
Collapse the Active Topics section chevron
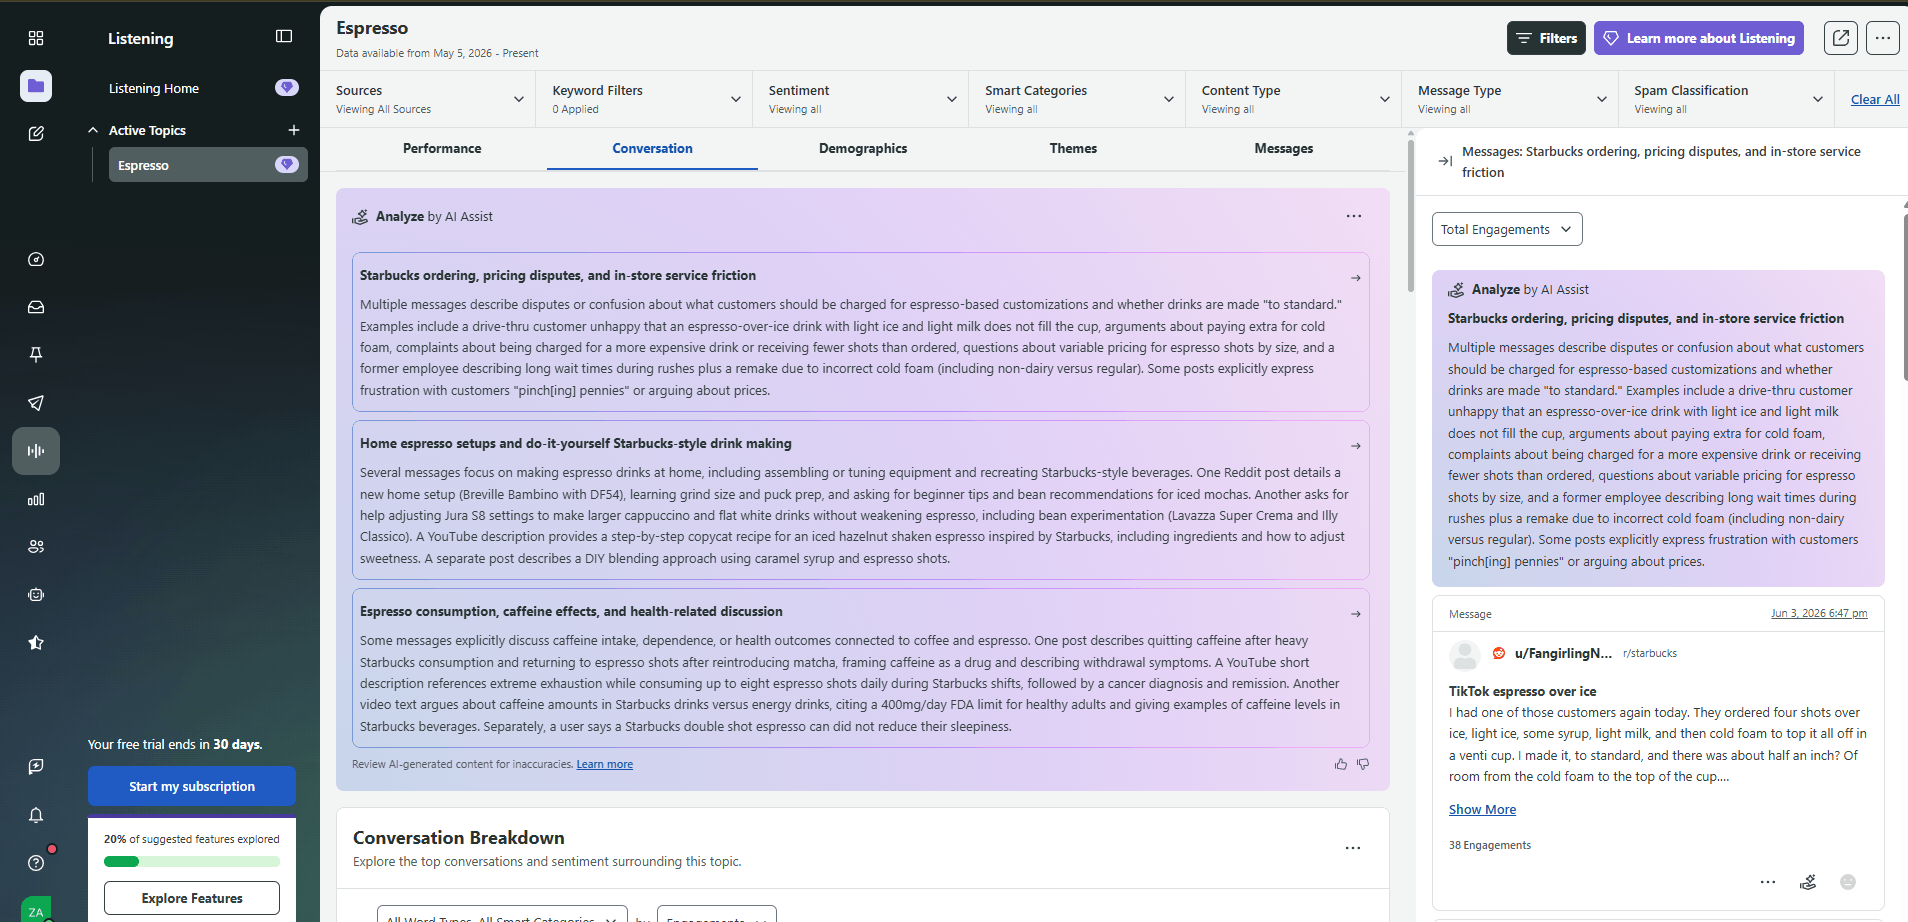(93, 130)
